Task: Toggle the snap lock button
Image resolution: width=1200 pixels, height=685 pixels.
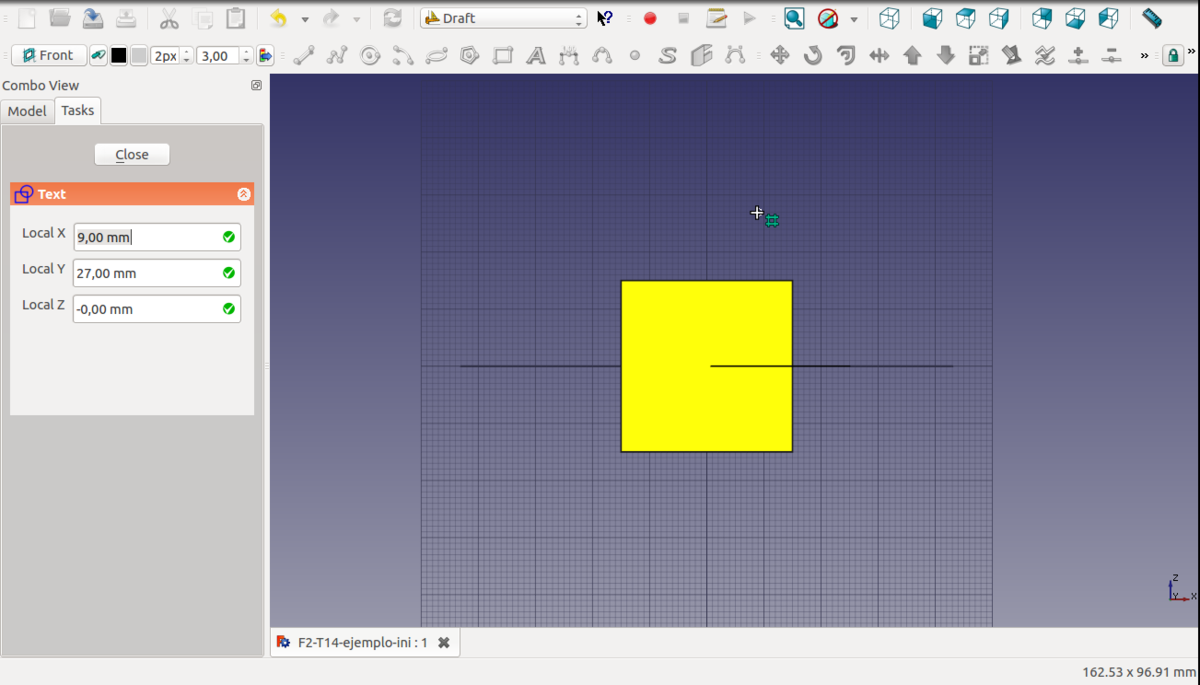Action: point(1172,56)
